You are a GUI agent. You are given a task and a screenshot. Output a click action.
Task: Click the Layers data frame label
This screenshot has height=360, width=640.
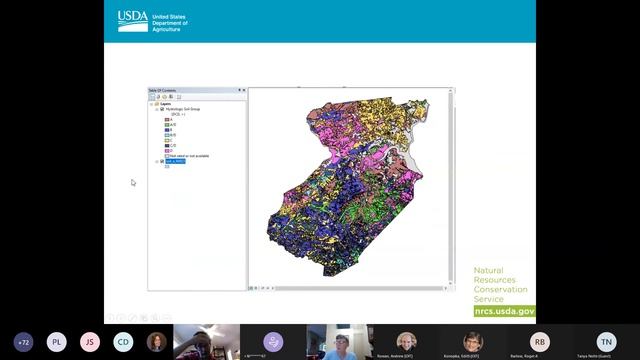click(166, 104)
